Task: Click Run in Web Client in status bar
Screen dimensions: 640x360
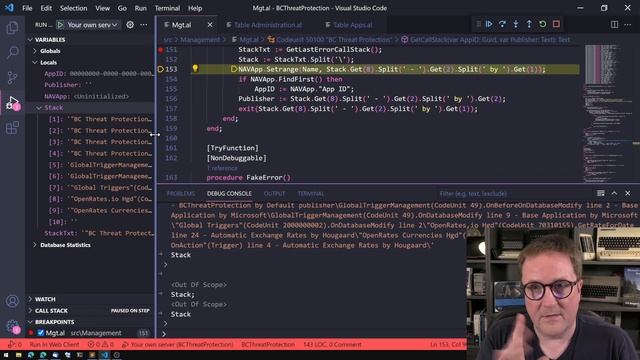Action: (54, 344)
